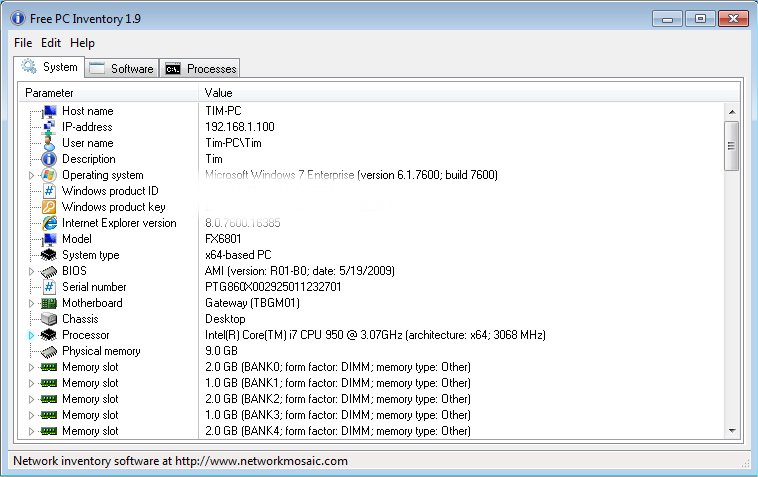This screenshot has height=477, width=758.
Task: Select the 9.0 GB physical memory value
Action: (221, 351)
